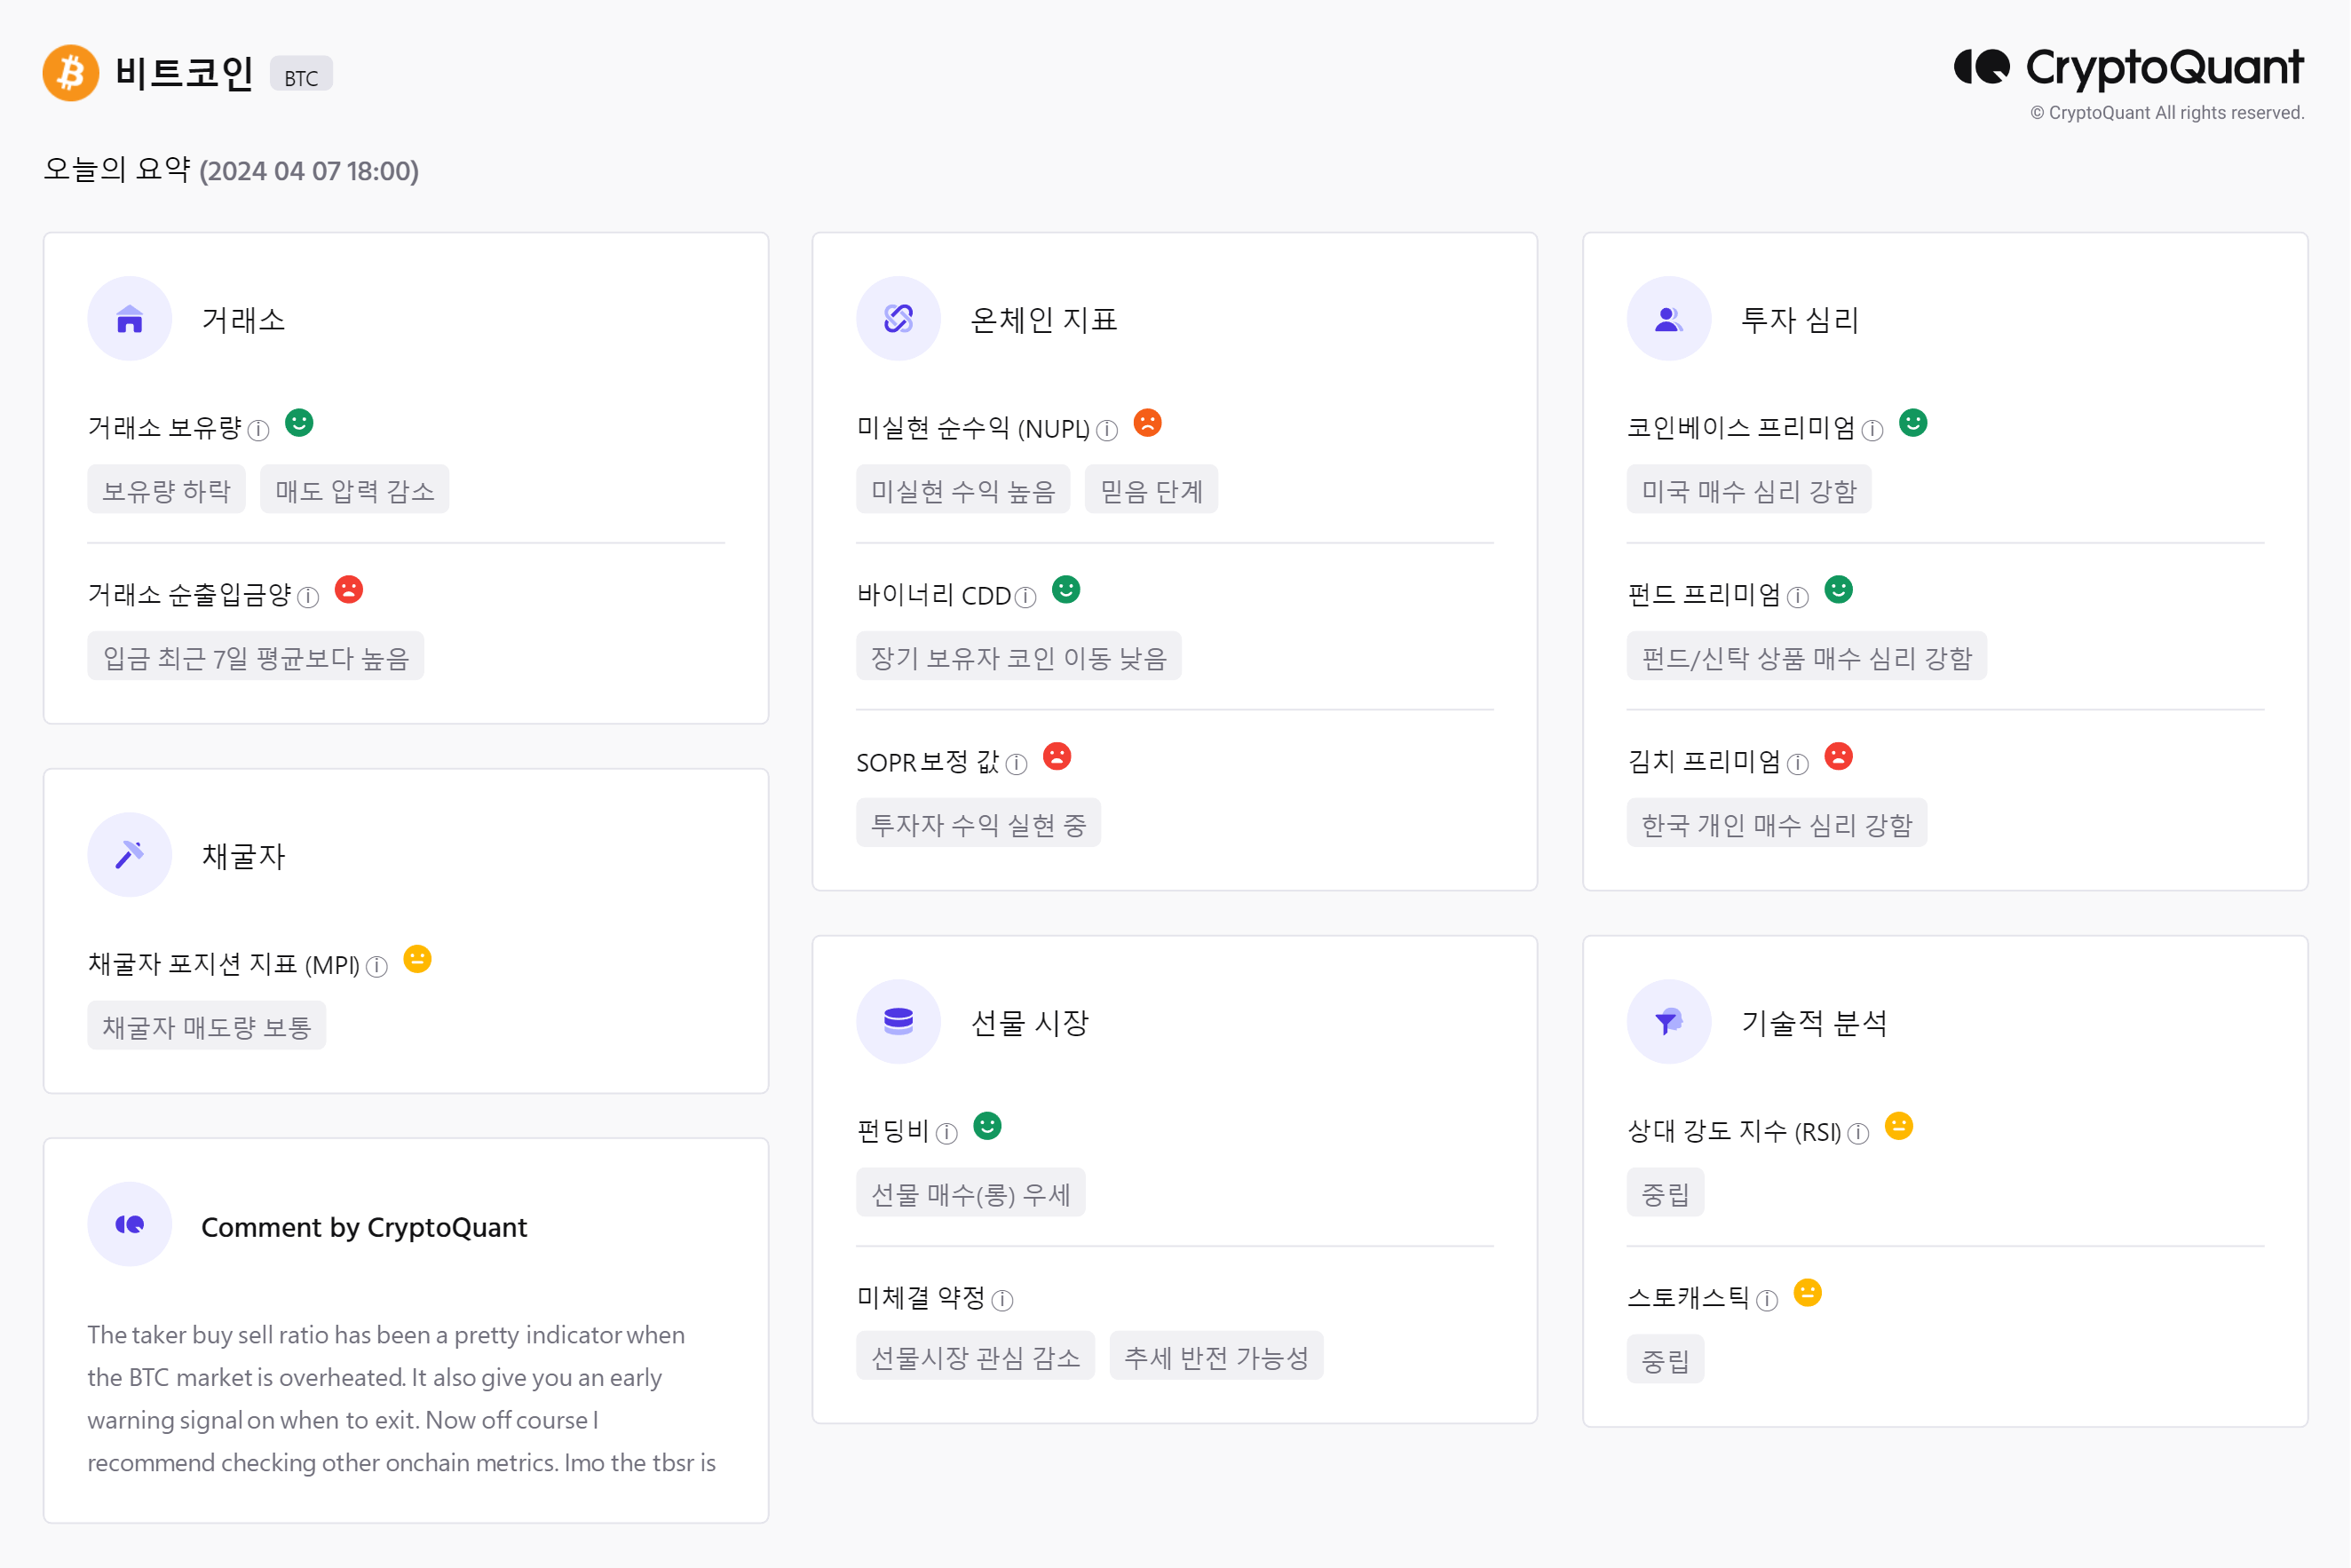Click the 김치 프리미엄 label

pyautogui.click(x=1705, y=762)
